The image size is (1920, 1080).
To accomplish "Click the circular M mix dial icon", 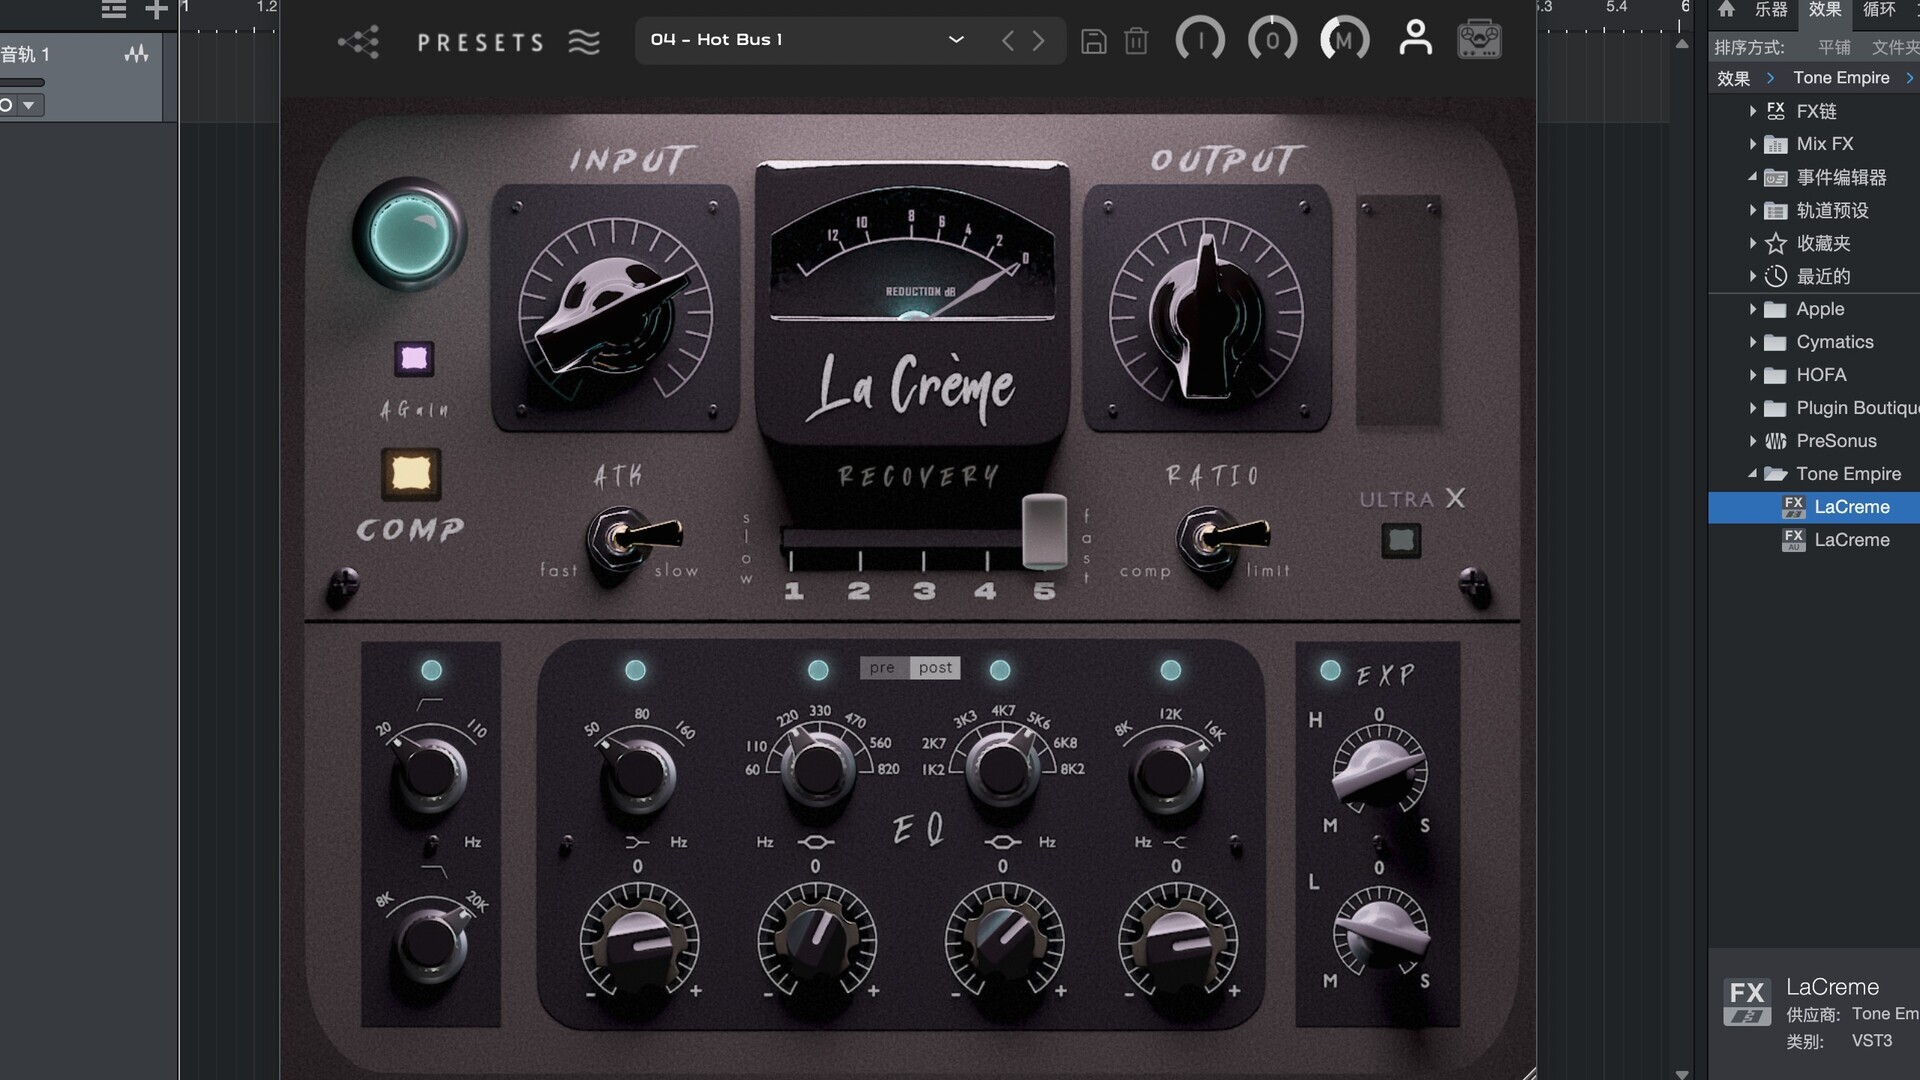I will click(x=1345, y=40).
